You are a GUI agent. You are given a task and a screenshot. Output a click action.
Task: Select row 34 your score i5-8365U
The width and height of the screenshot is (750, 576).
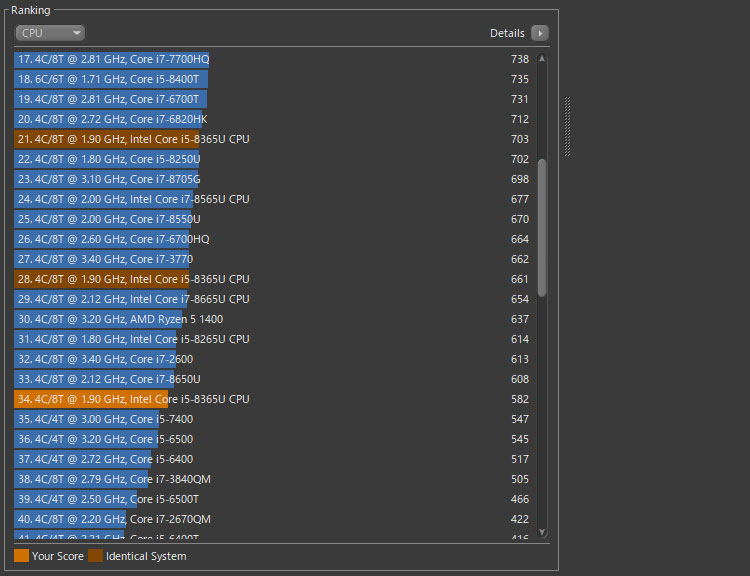click(x=274, y=399)
